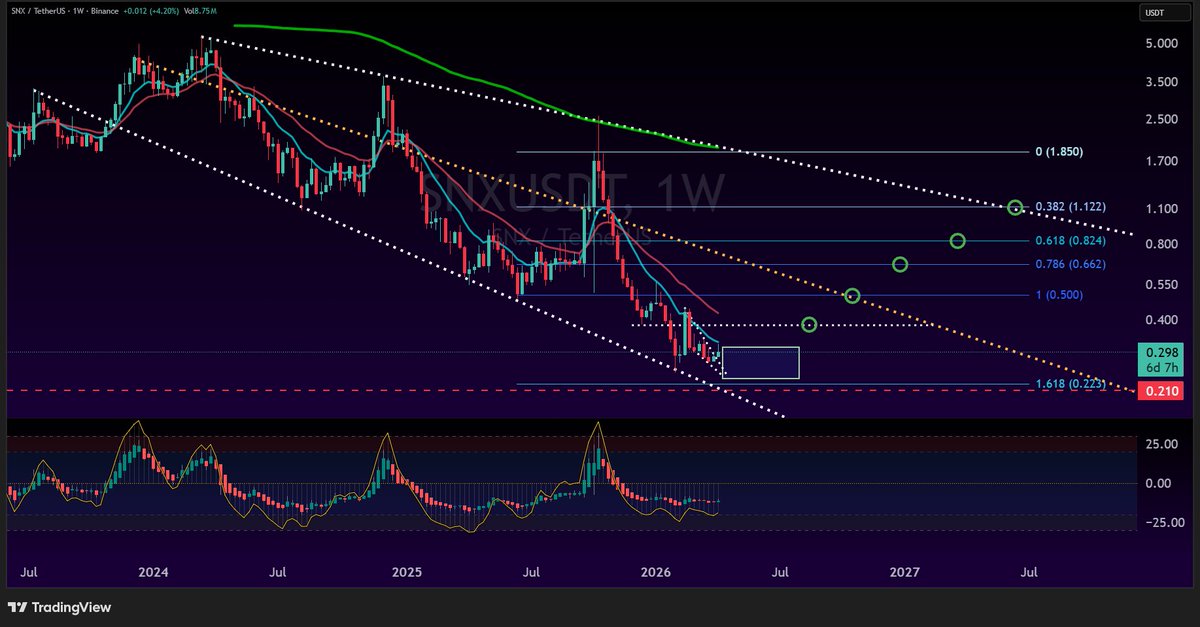The height and width of the screenshot is (627, 1200).
Task: Select the green circle near the 0.786 level
Action: click(900, 265)
